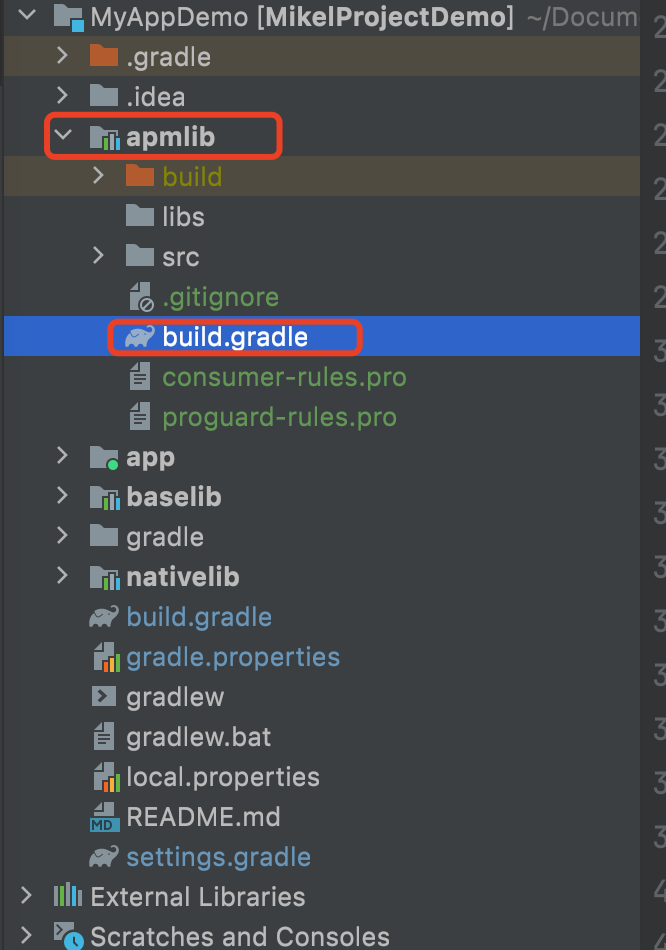Expand the src folder
This screenshot has height=950, width=666.
pyautogui.click(x=98, y=256)
